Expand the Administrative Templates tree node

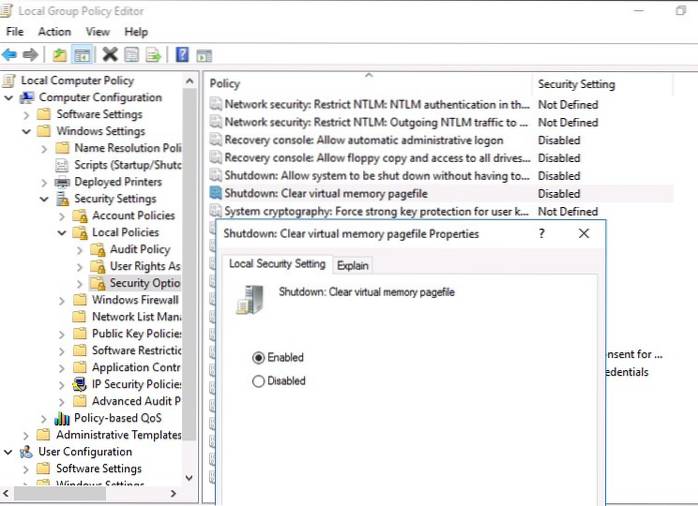[x=26, y=435]
